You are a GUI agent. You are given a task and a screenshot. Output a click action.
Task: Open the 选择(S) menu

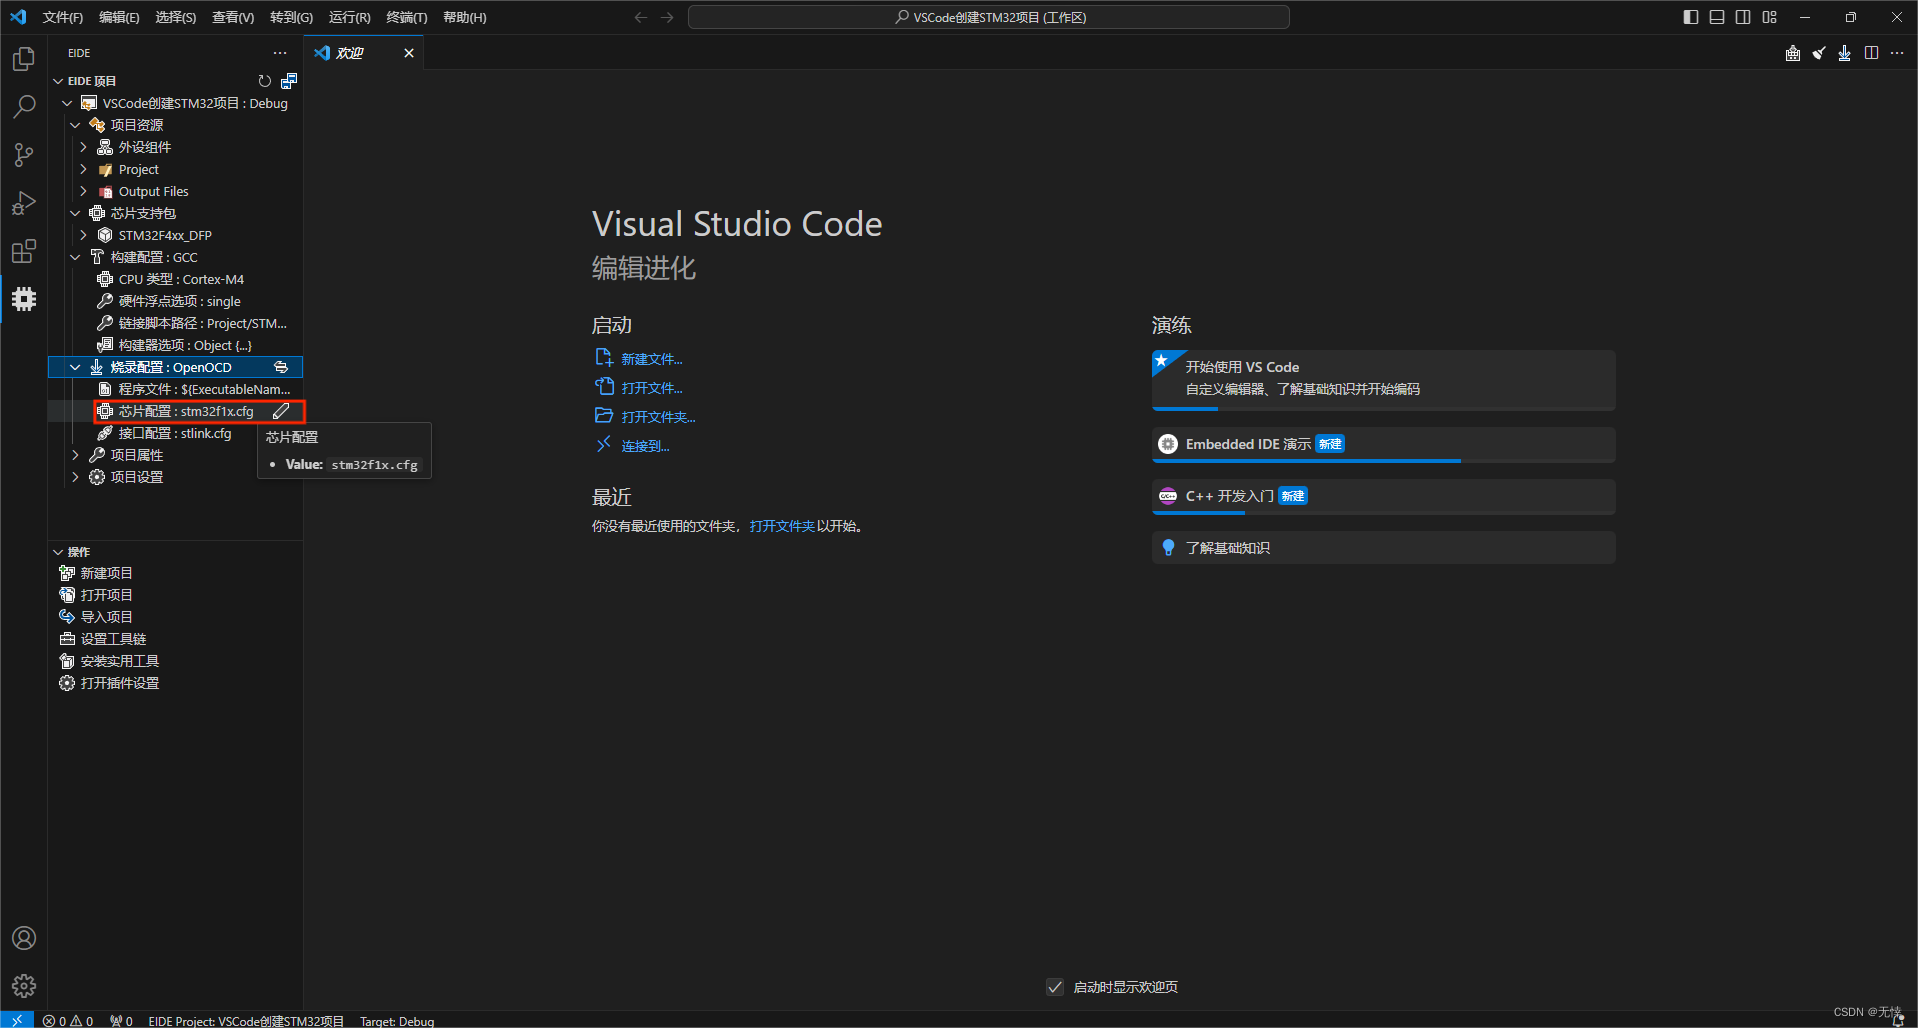pos(175,17)
